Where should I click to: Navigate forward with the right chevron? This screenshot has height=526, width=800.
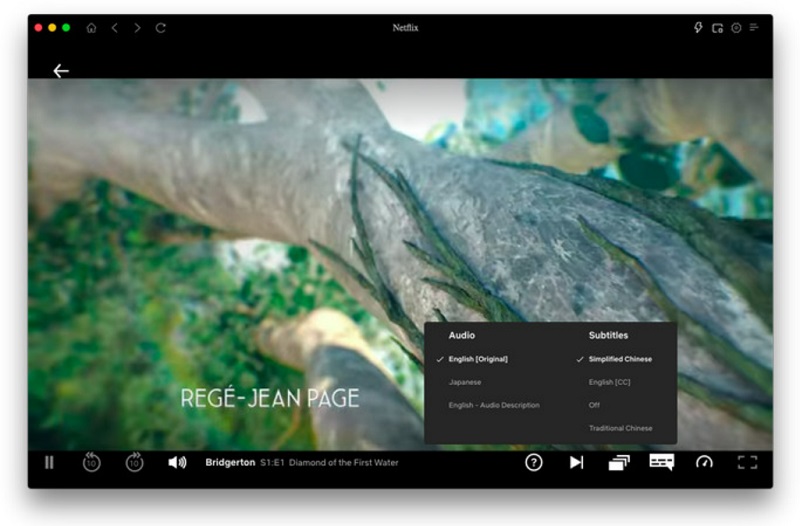pyautogui.click(x=137, y=28)
